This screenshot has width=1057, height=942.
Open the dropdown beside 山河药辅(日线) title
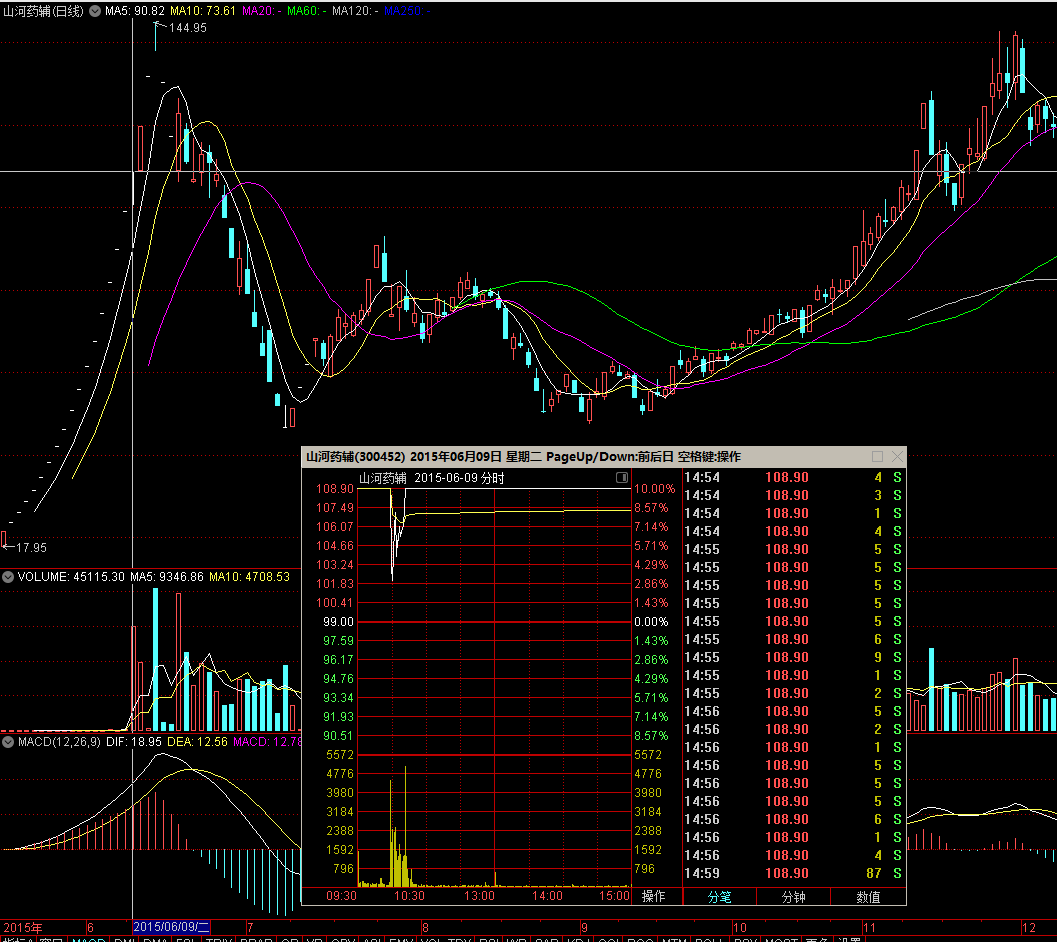pyautogui.click(x=96, y=11)
